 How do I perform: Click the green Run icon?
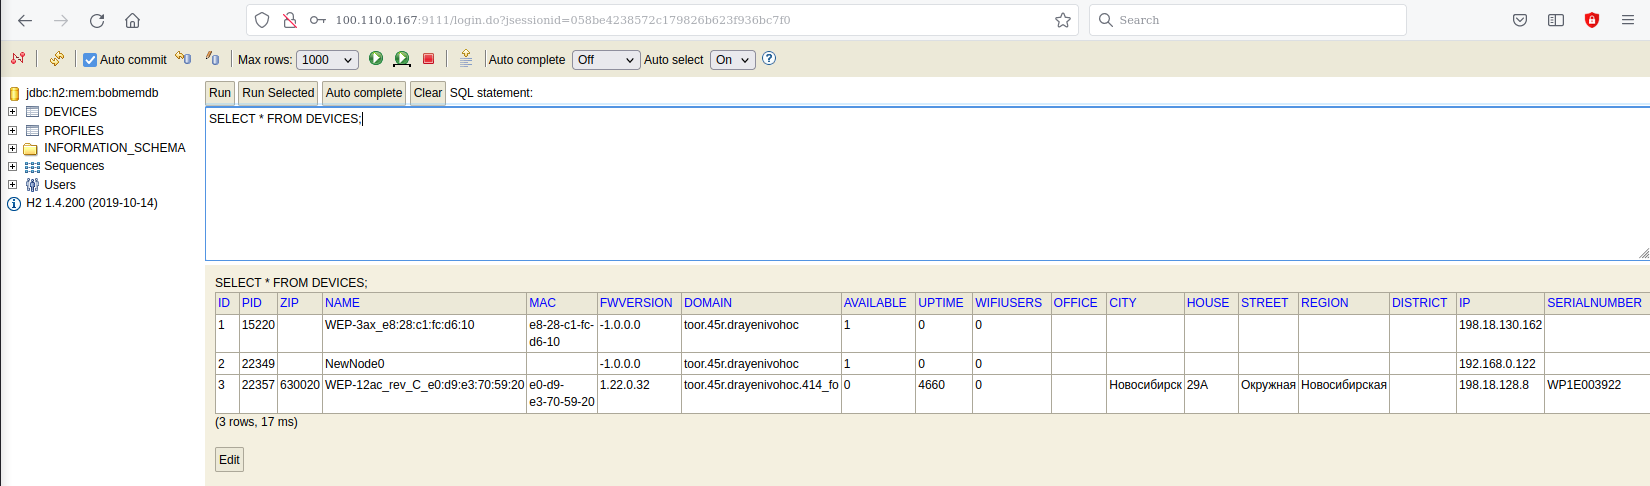coord(376,59)
